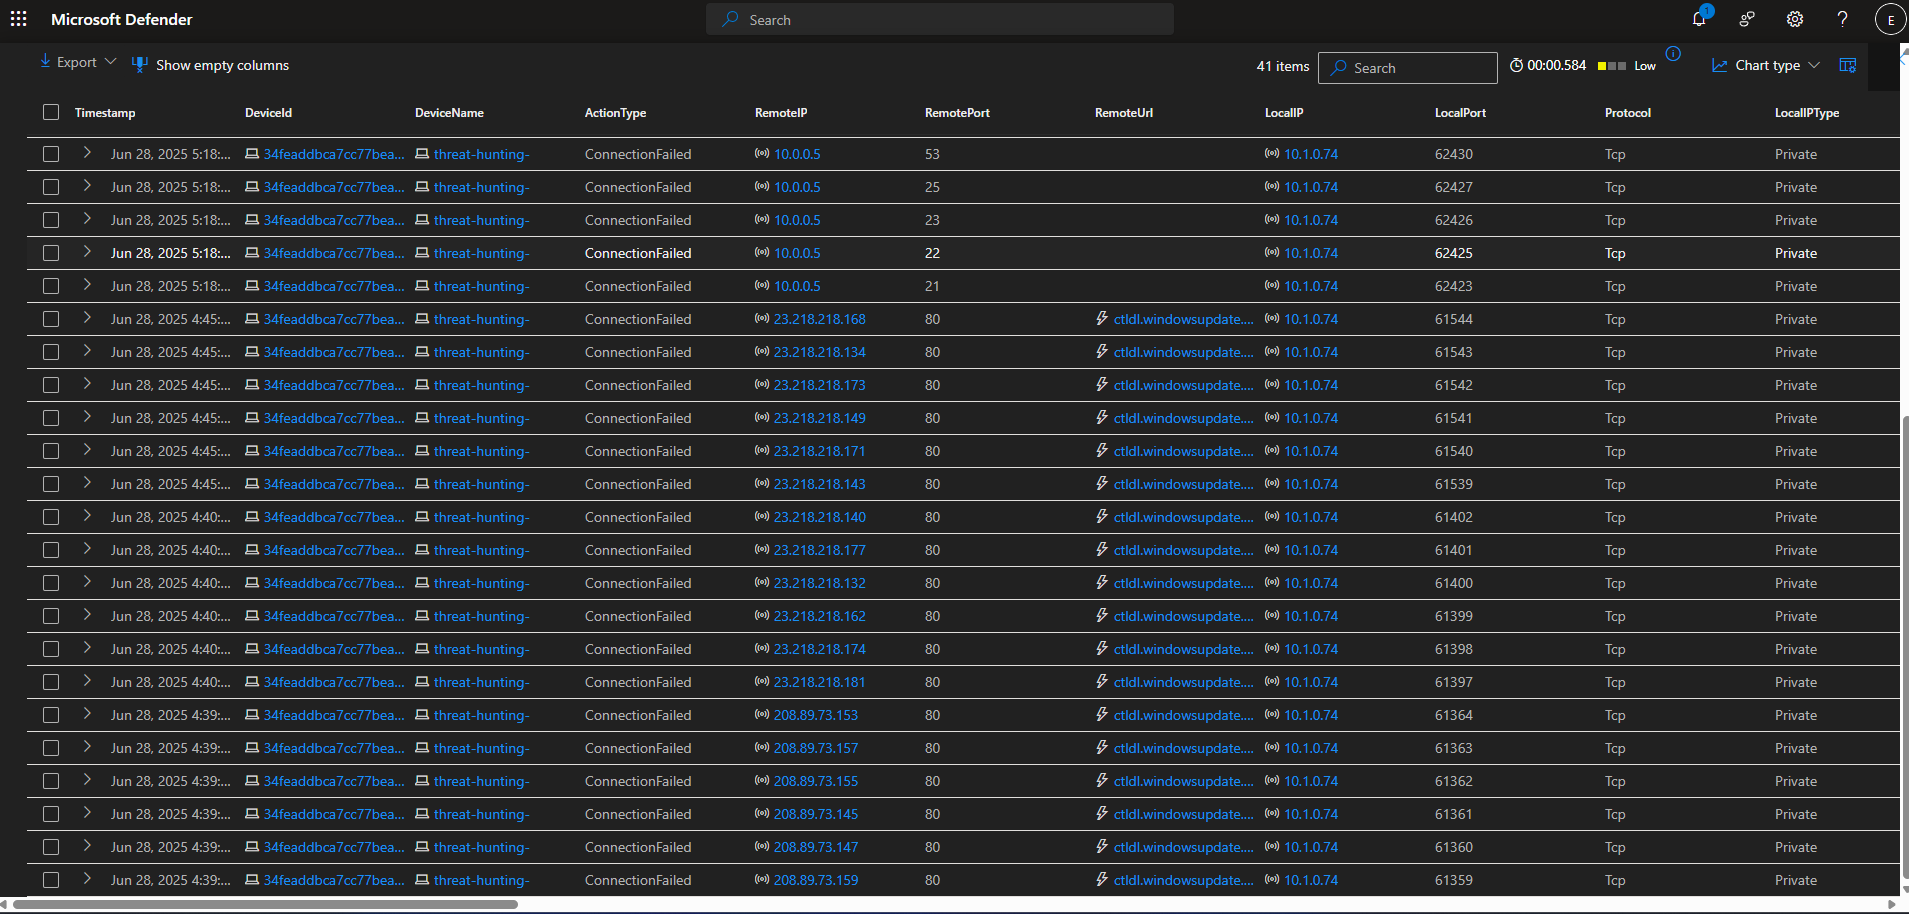Sort by the RemoteIP column header
Screen dimensions: 1909x914
coord(781,113)
